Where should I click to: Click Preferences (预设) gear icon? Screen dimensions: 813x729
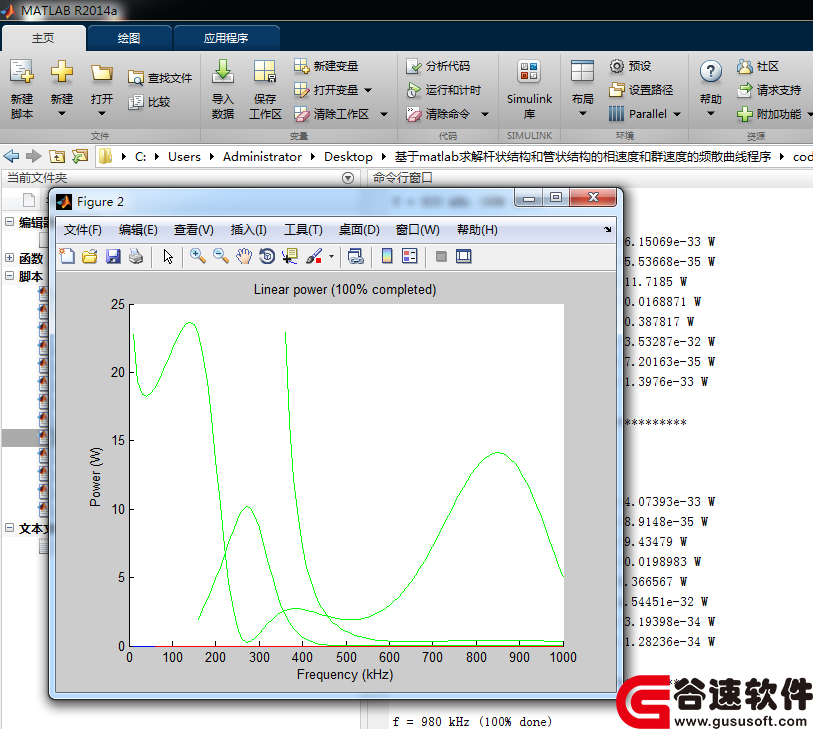616,66
